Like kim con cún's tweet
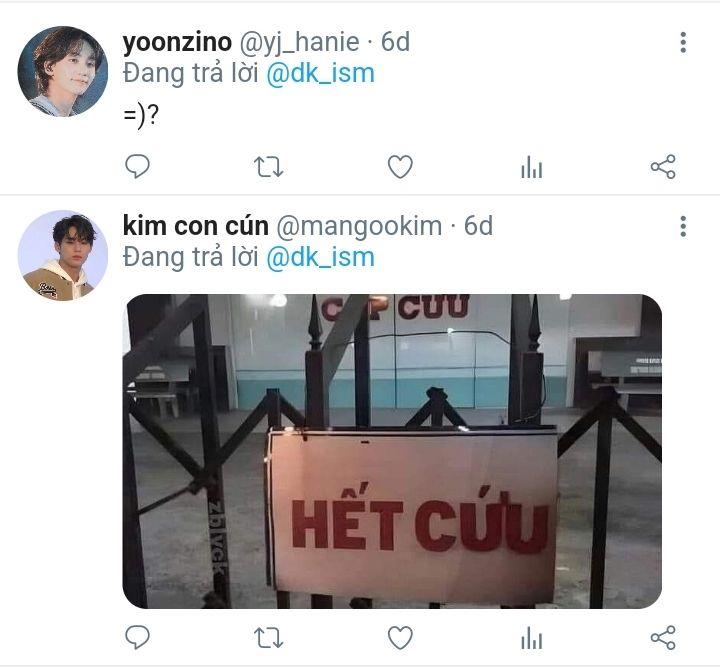 click(x=400, y=638)
